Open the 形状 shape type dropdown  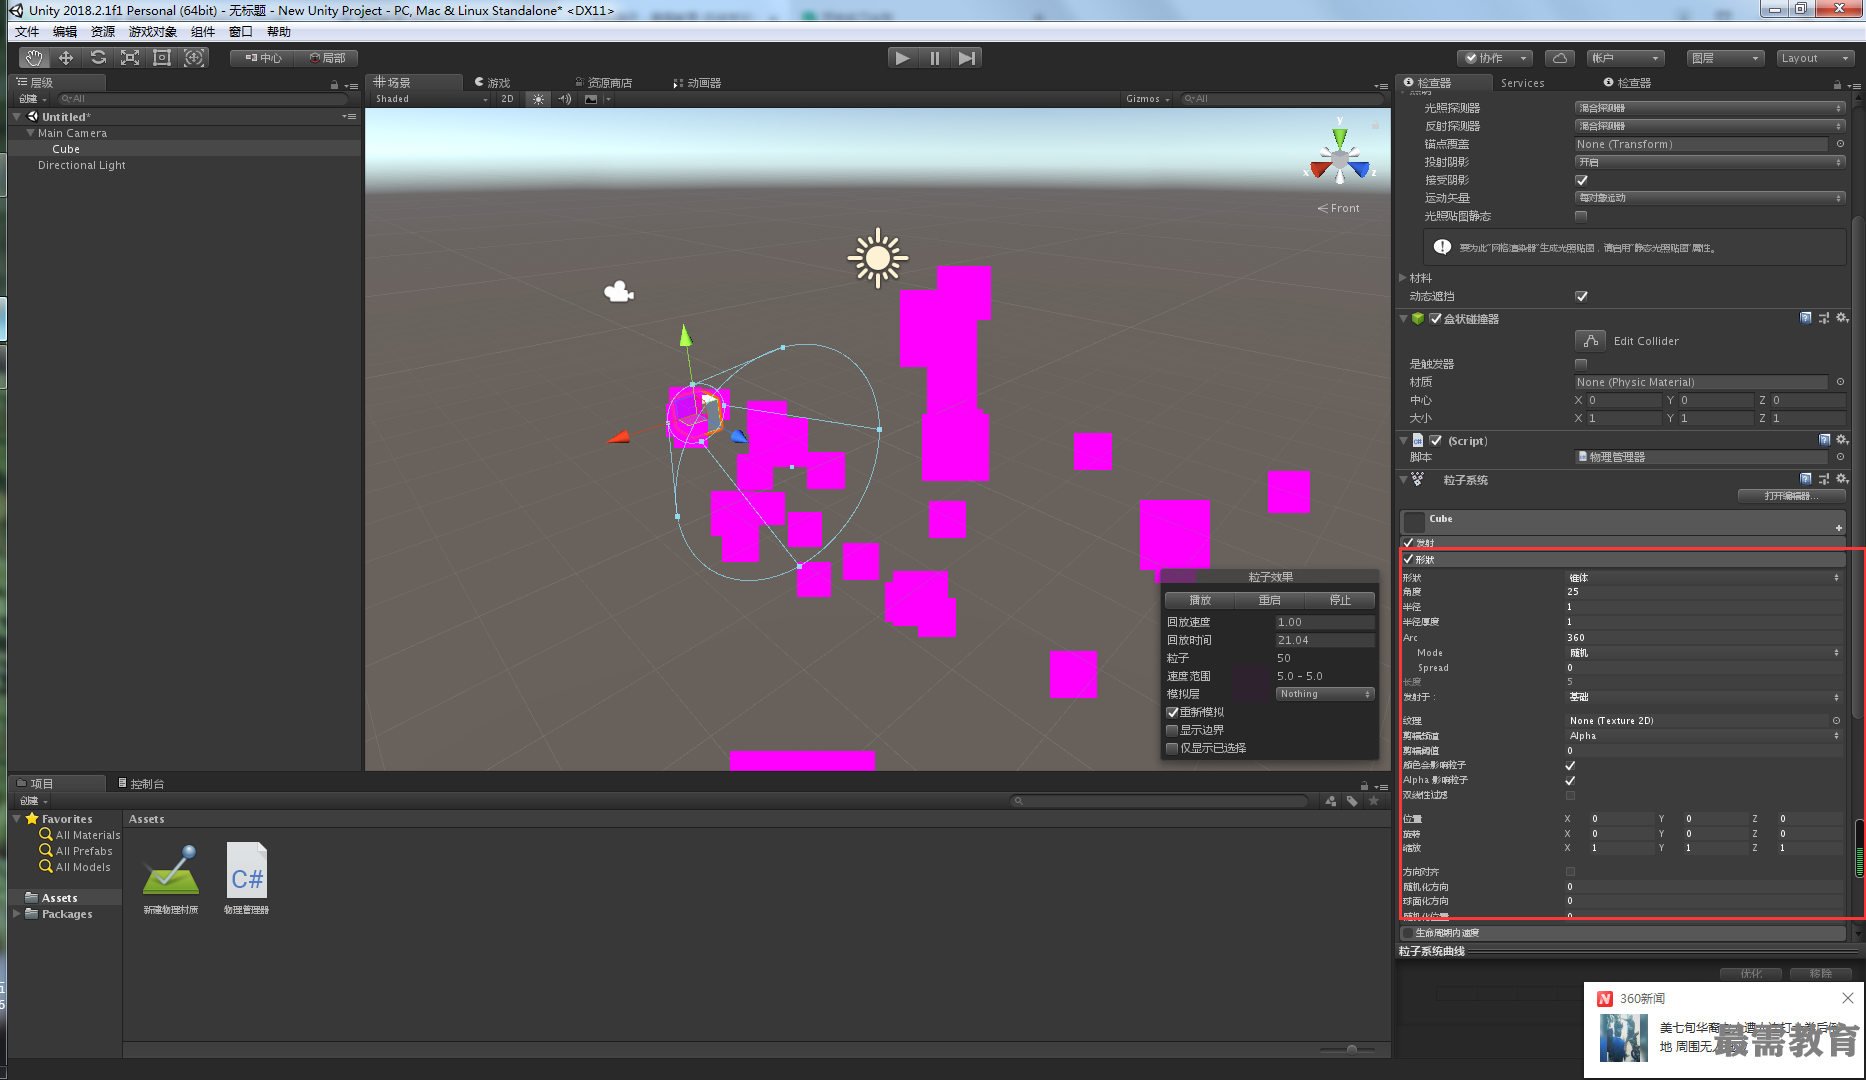[x=1703, y=578]
